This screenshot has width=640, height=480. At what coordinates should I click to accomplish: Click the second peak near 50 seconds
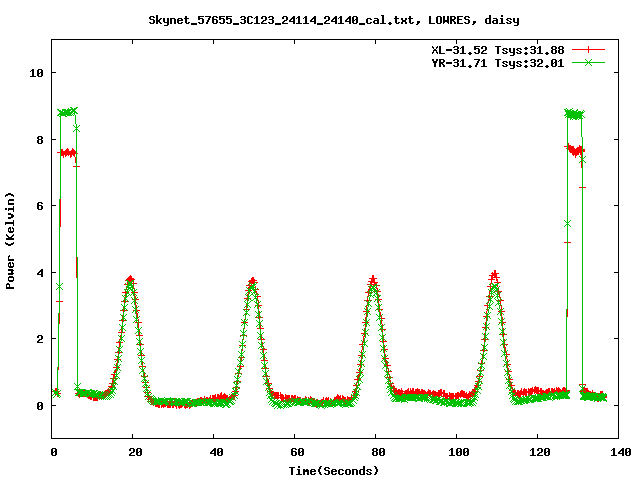252,283
